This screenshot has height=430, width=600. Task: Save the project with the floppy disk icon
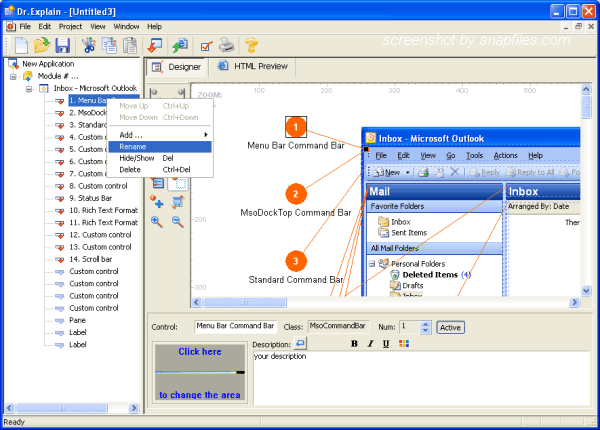pos(63,45)
